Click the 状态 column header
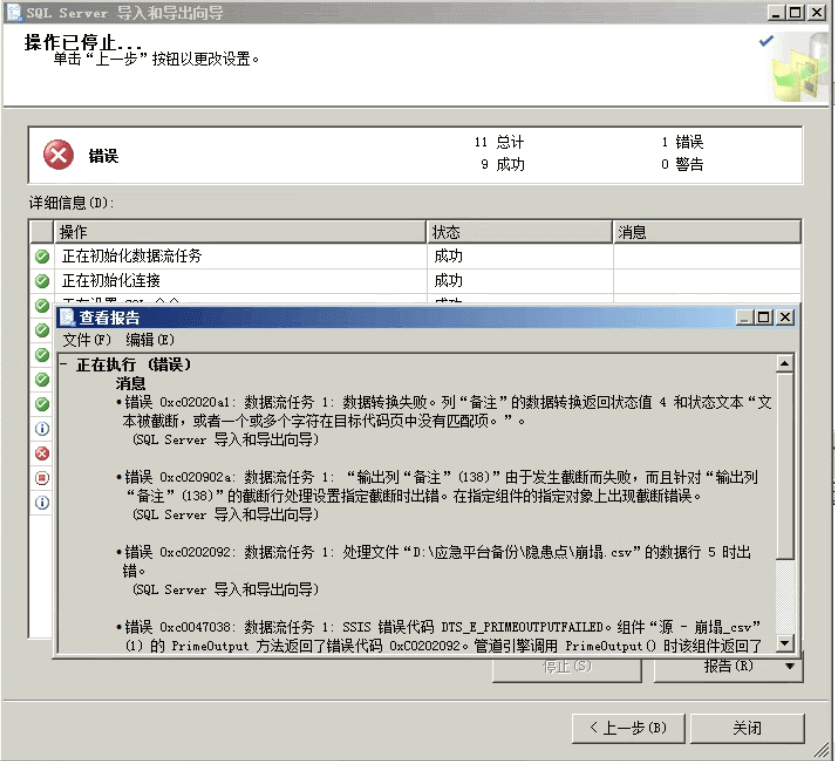 click(518, 232)
